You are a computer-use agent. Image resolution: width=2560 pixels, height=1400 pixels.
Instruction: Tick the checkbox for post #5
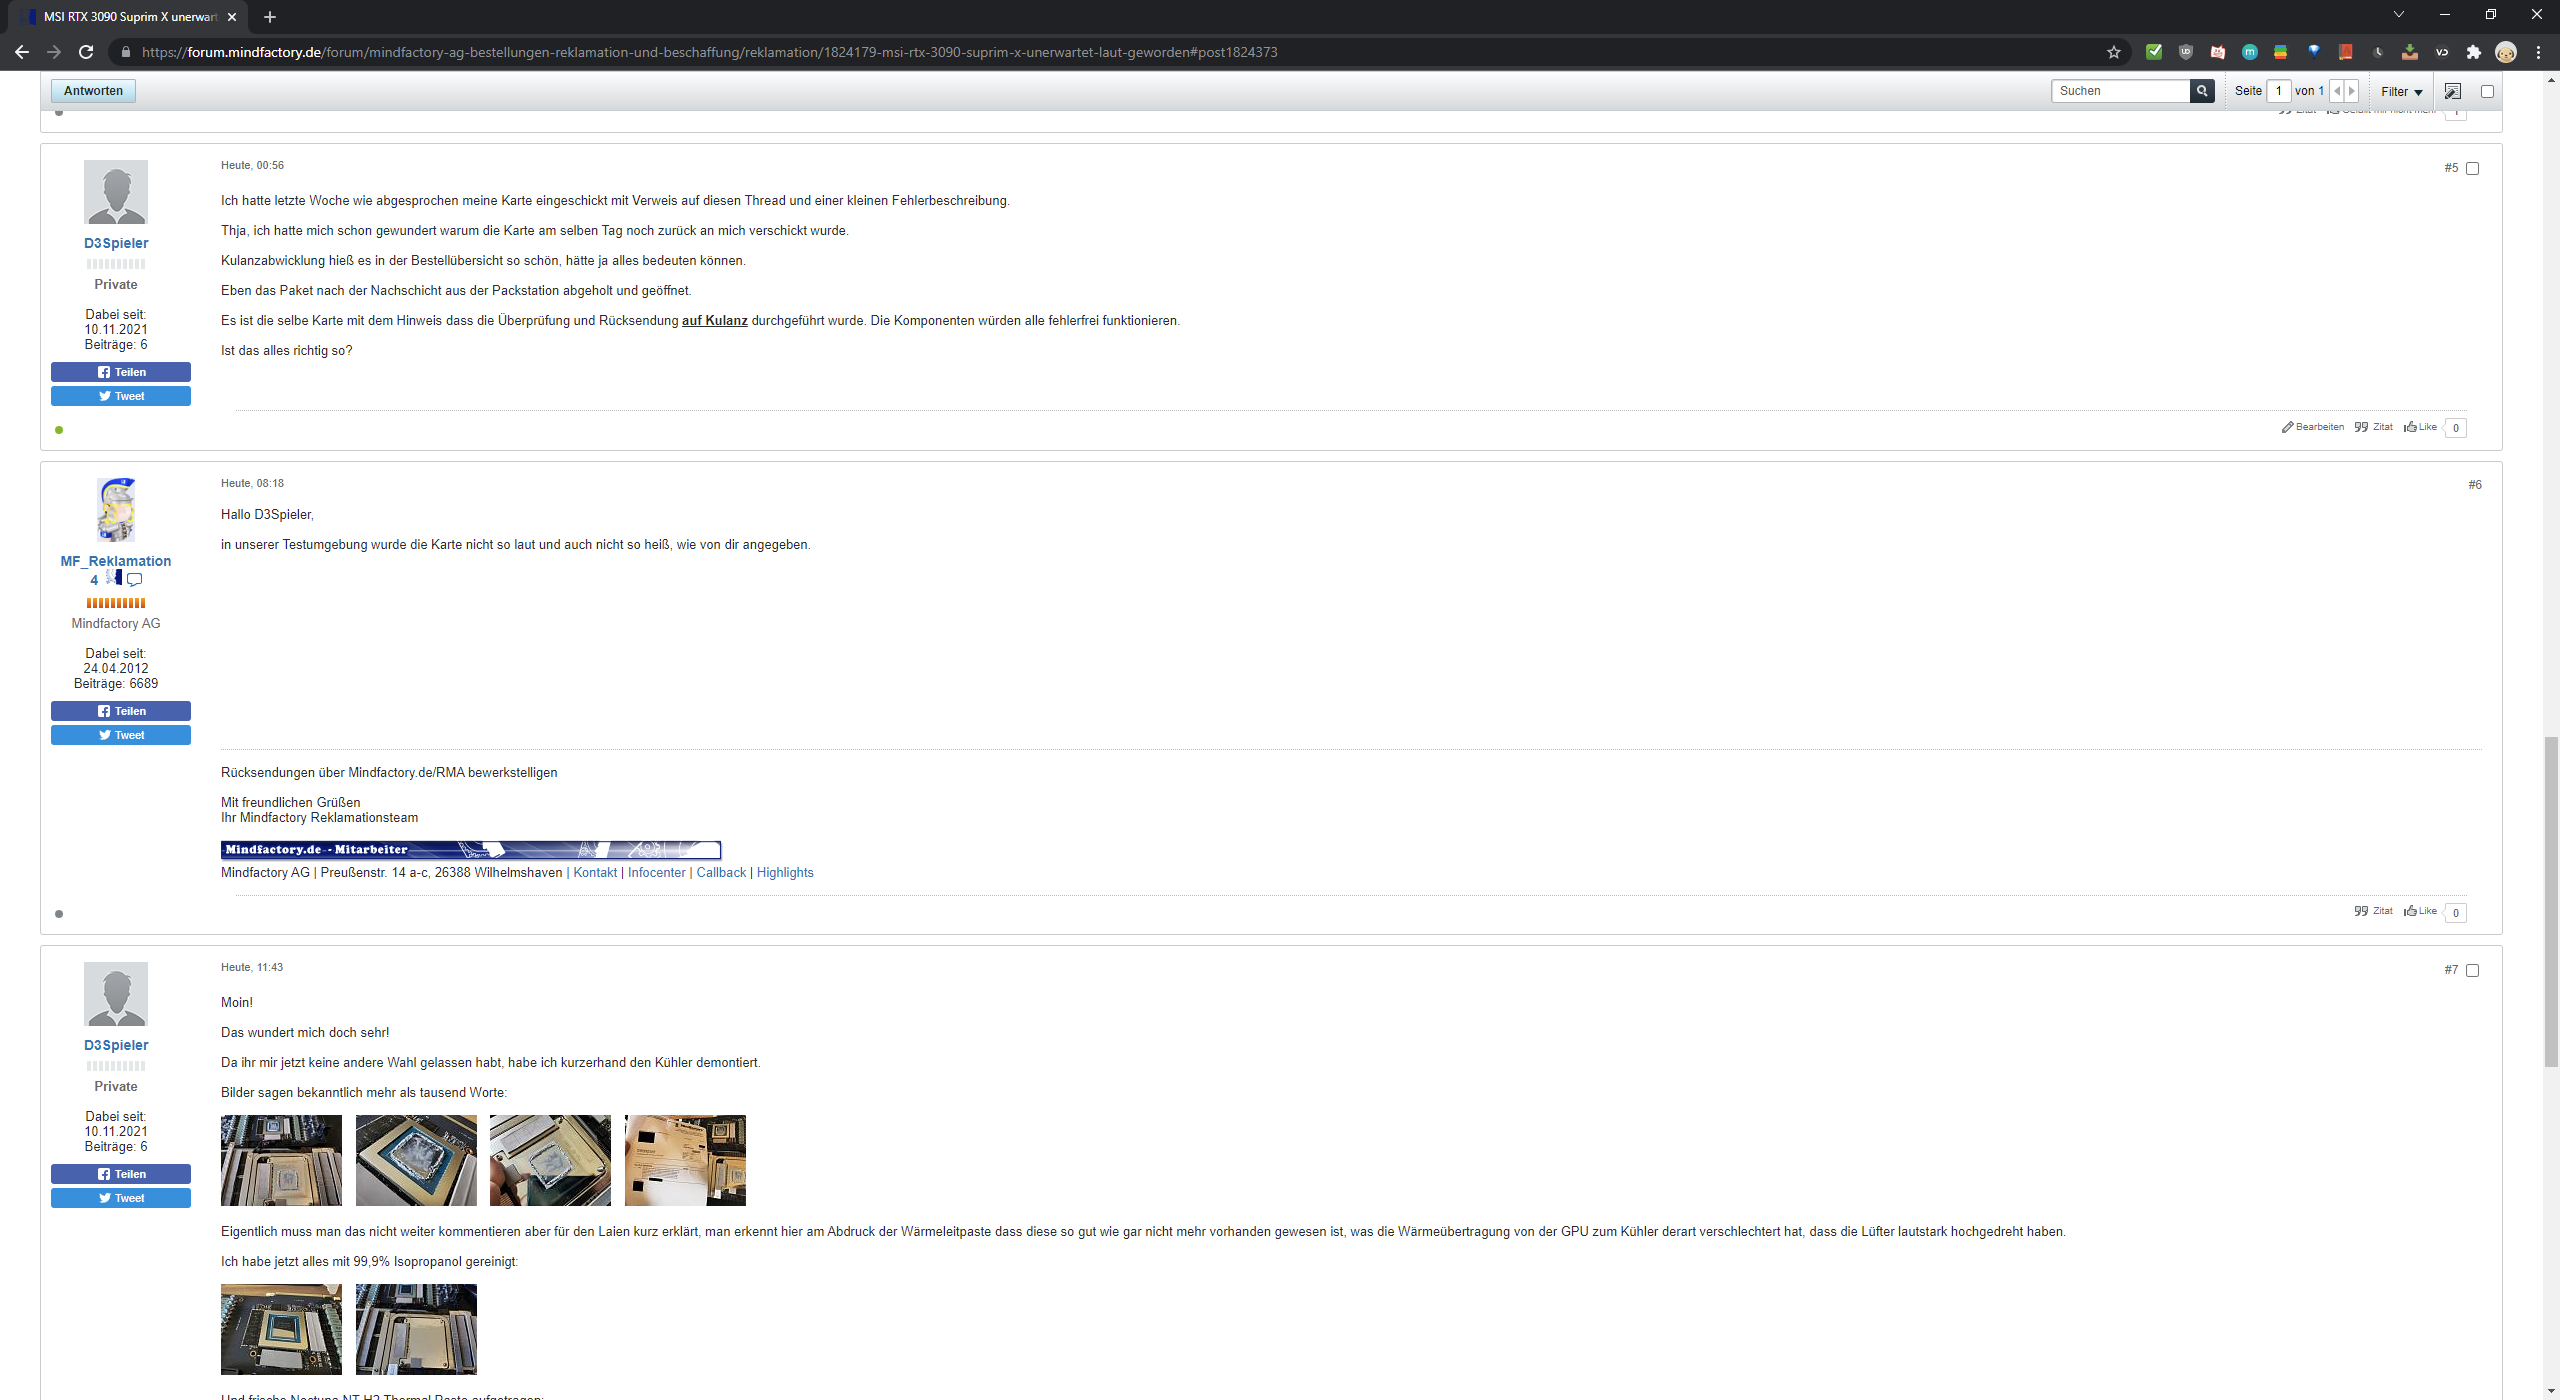(2473, 169)
